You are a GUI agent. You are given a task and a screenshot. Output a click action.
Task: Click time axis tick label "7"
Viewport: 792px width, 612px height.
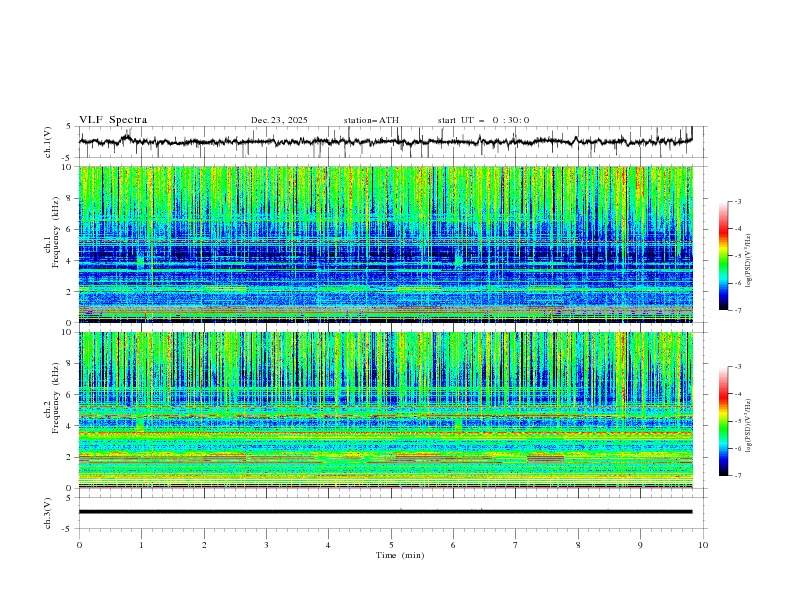tap(516, 545)
